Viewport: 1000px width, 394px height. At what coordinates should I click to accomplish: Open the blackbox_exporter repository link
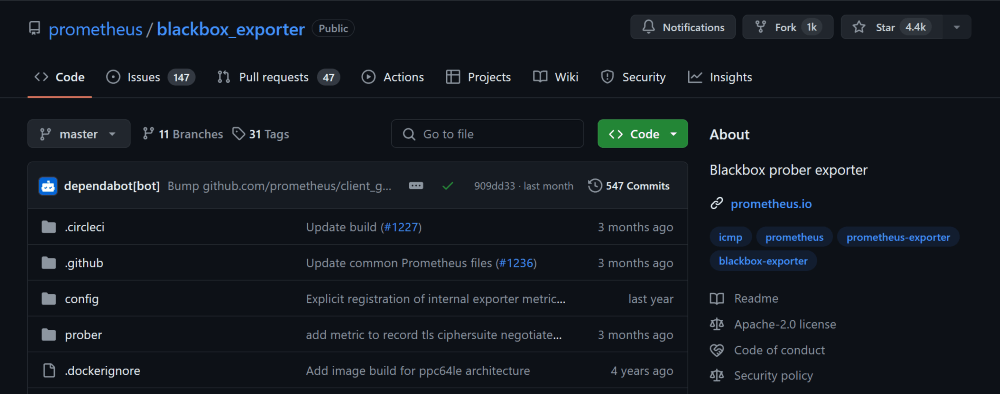click(231, 29)
